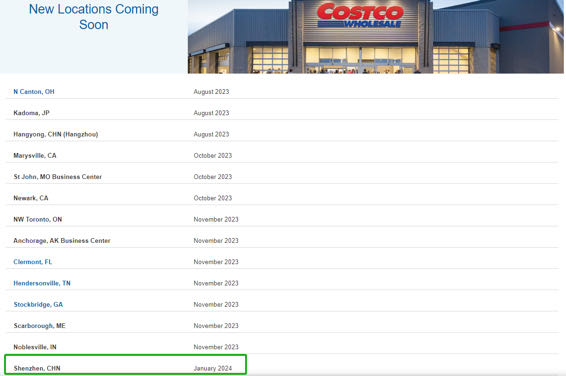Click the Costco Wholesale store banner image
Screen dimensions: 566x376
[x=375, y=36]
